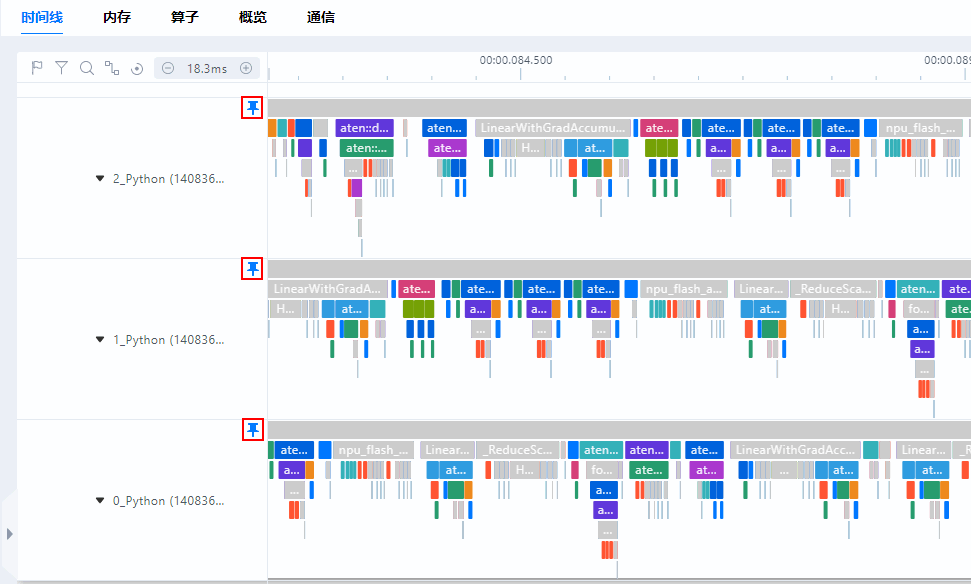Switch to the 内存 tab
971x584 pixels.
point(117,17)
